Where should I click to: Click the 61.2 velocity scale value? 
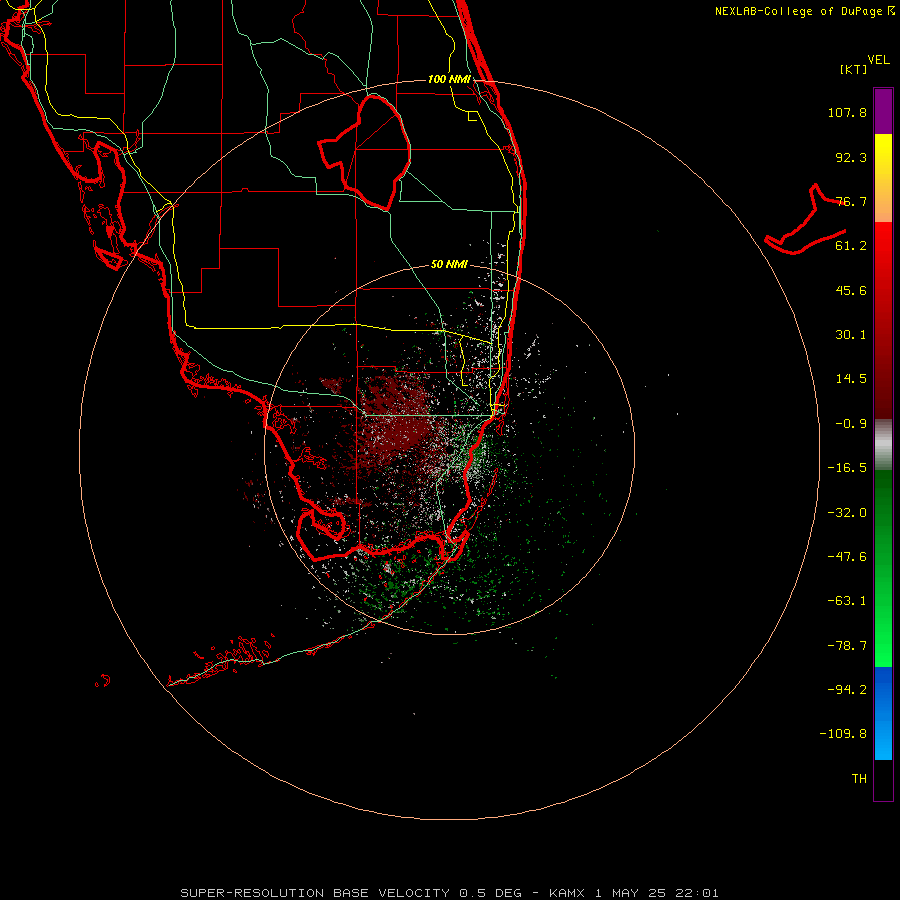851,246
